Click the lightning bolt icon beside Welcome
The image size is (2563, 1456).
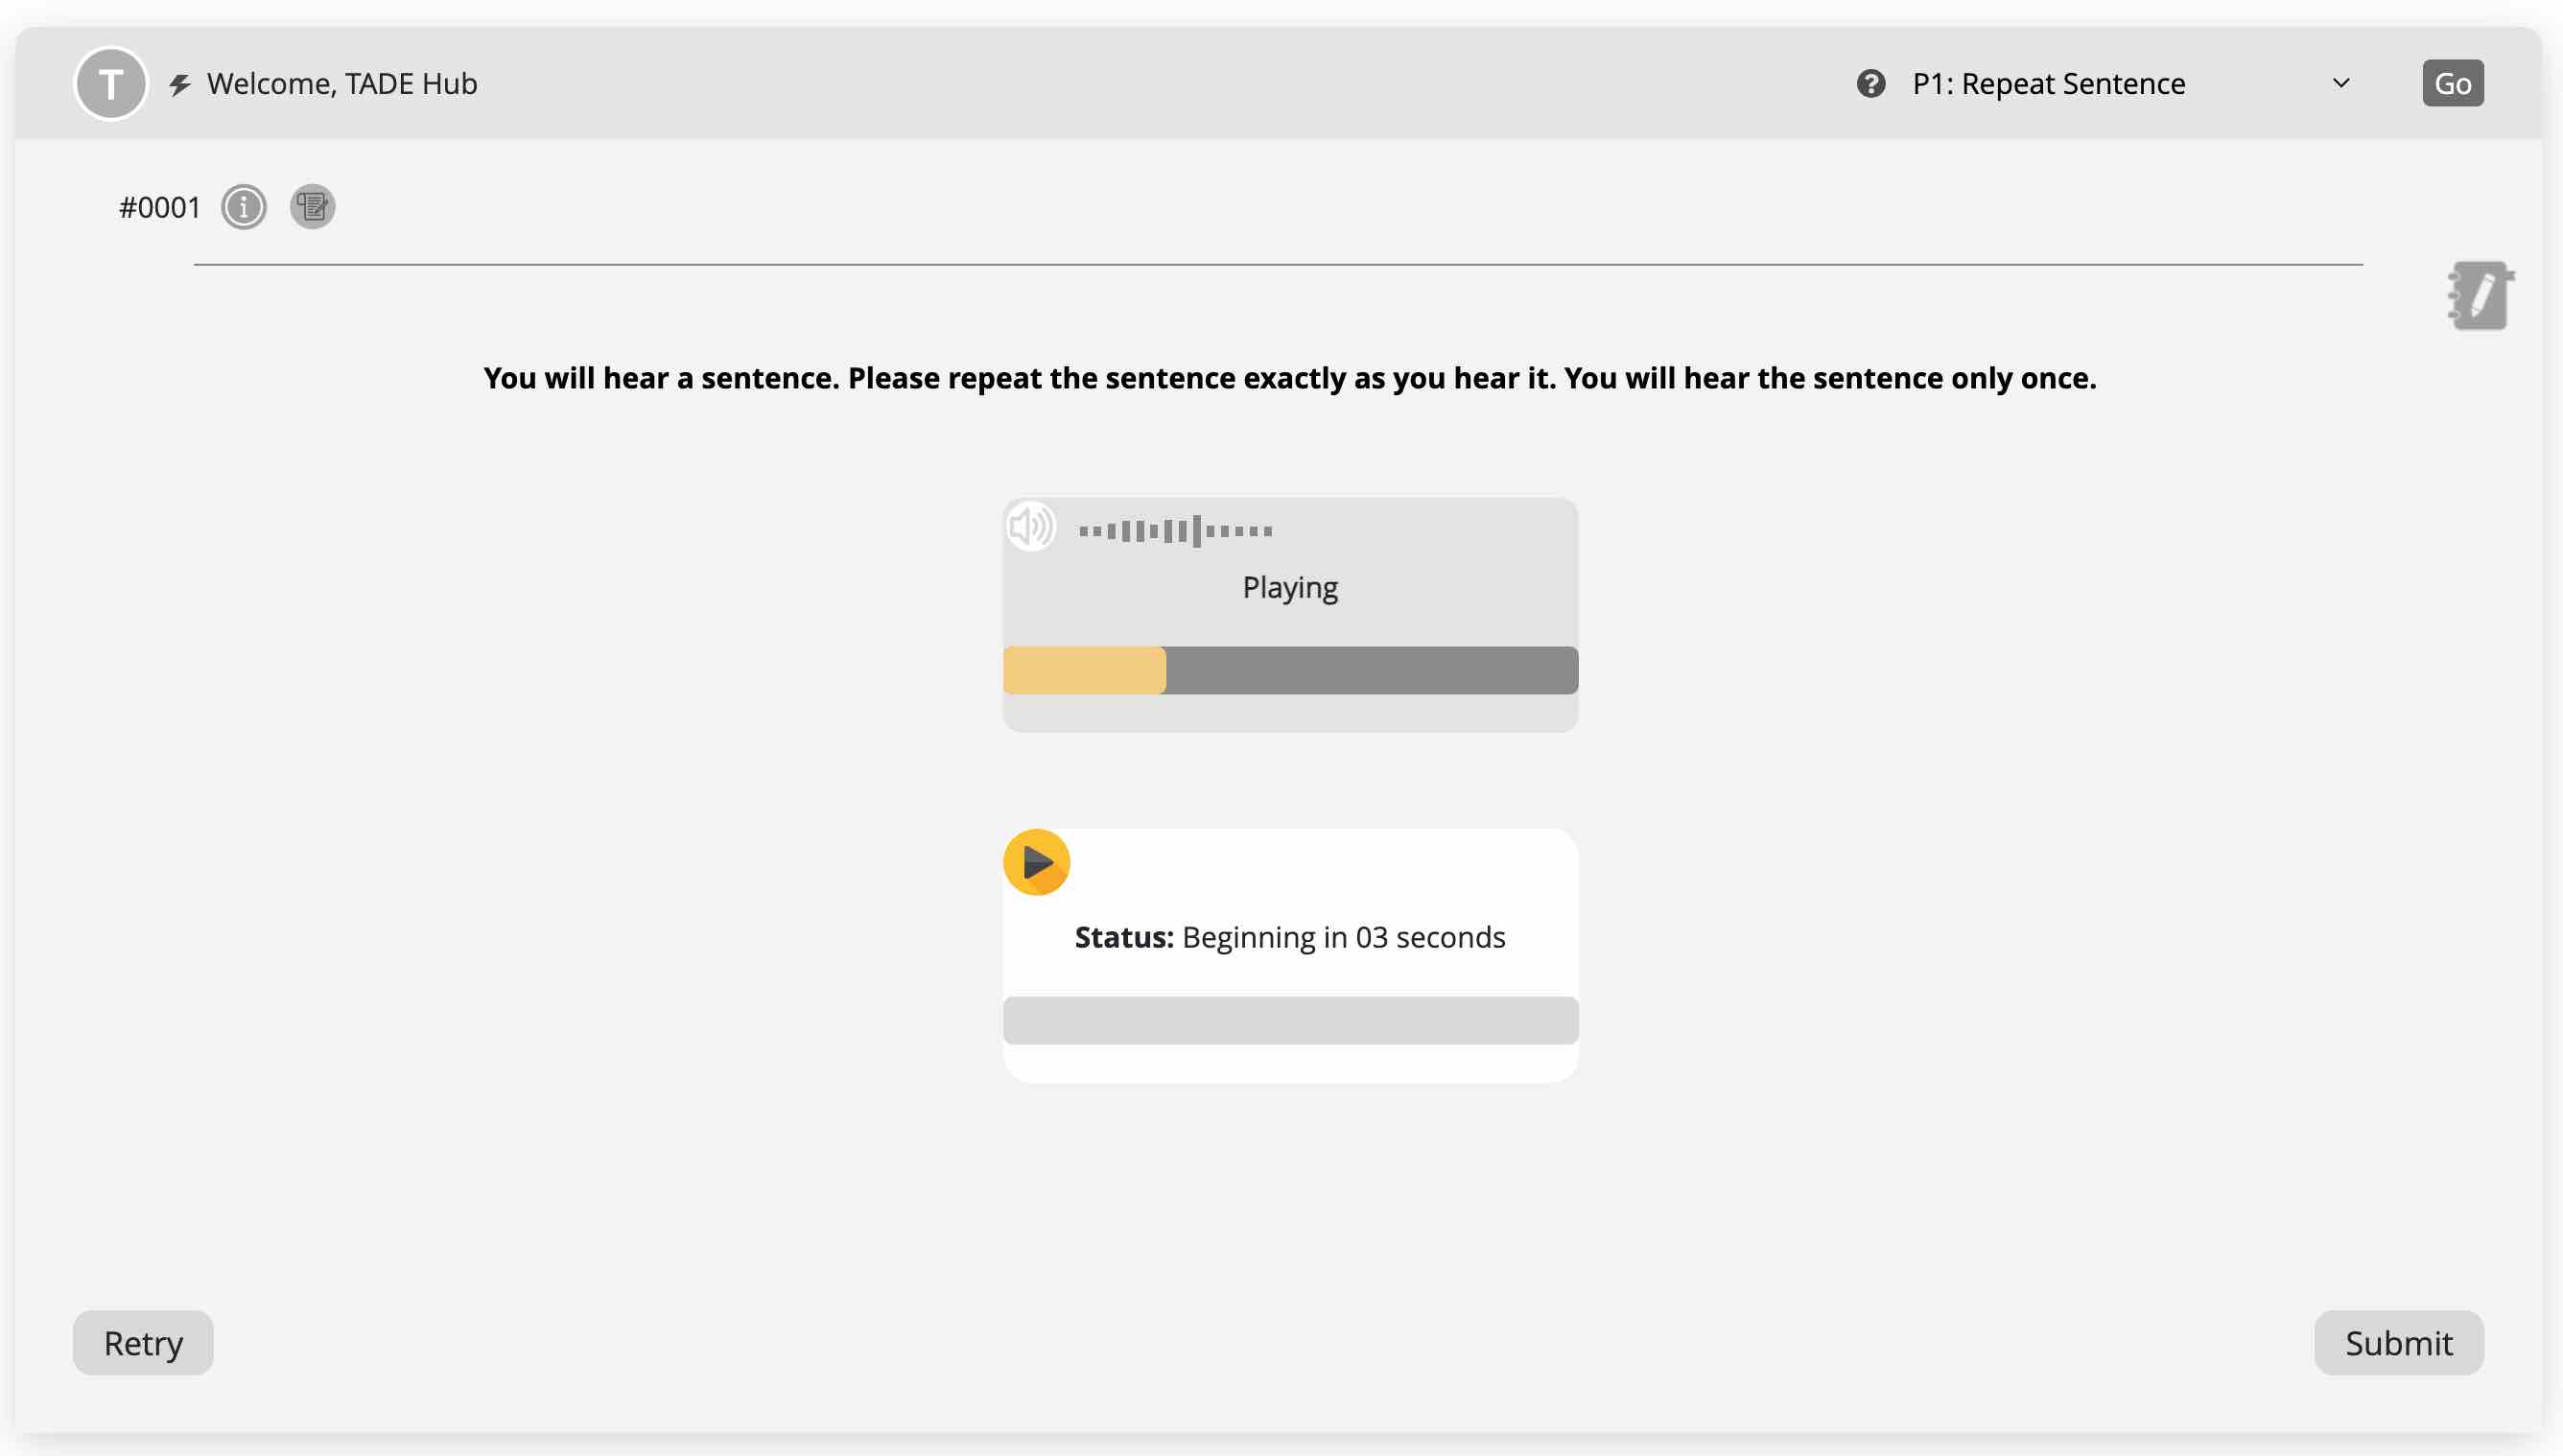tap(180, 85)
